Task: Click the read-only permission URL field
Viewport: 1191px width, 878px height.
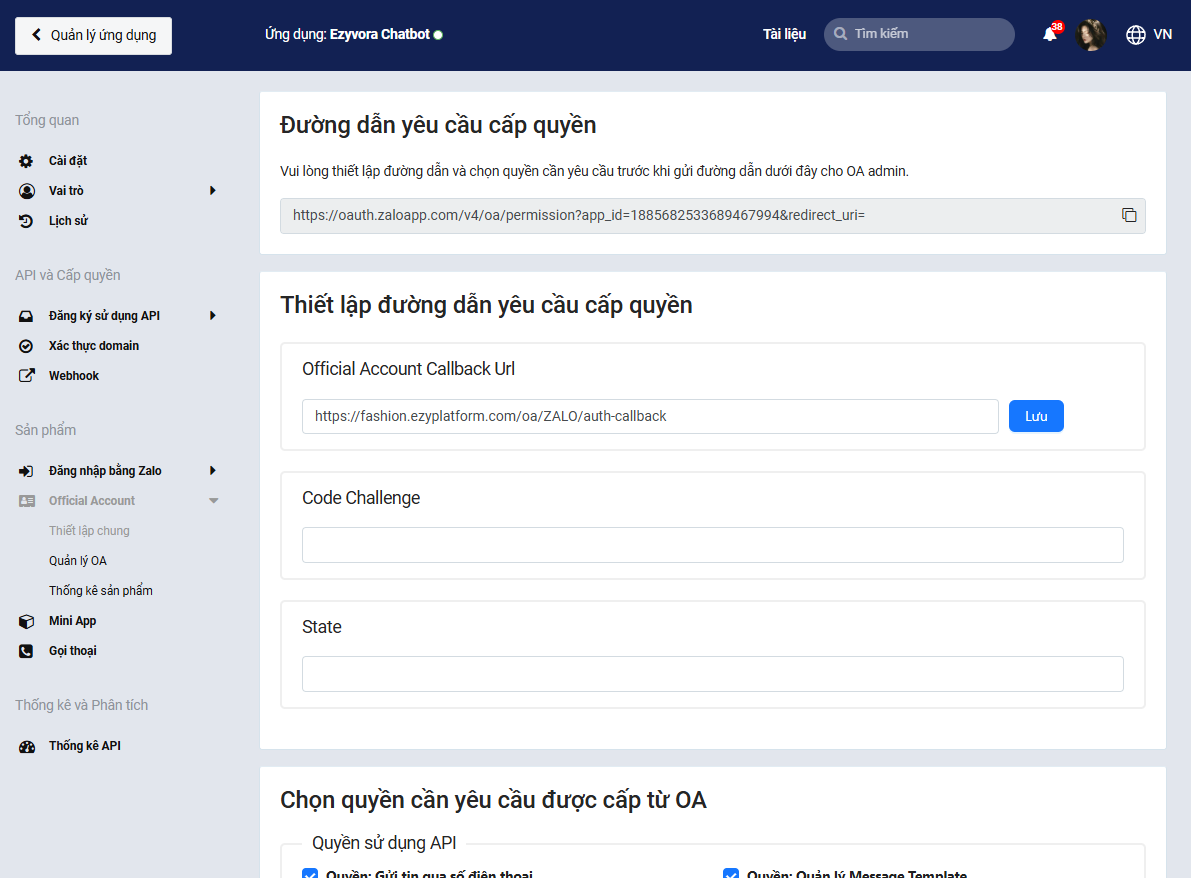Action: click(712, 216)
